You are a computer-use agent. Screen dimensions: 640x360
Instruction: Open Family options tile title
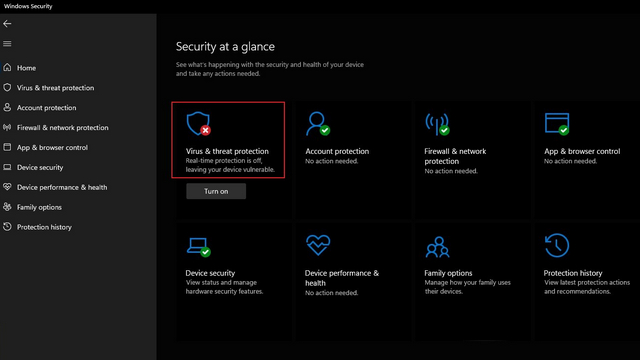tap(448, 273)
